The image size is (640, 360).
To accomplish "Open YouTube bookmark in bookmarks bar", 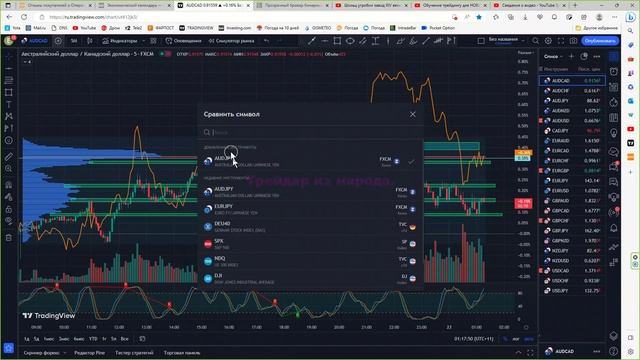I will coord(84,28).
